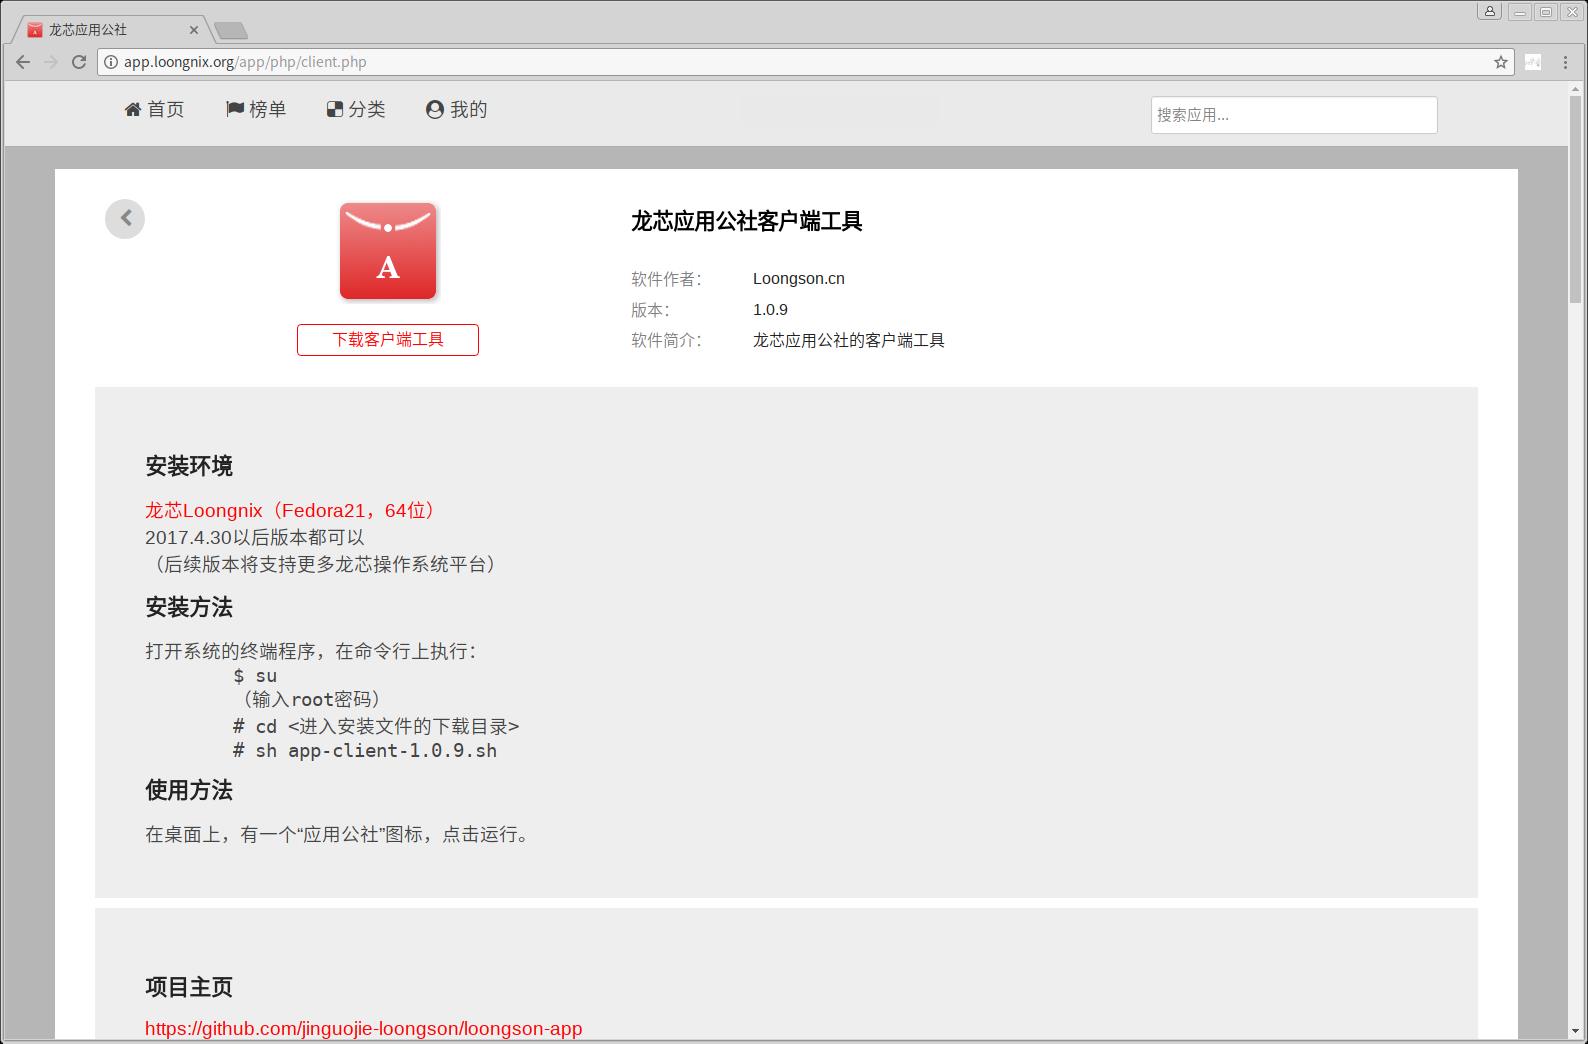Click the $ su command line
Image resolution: width=1588 pixels, height=1044 pixels.
click(255, 676)
